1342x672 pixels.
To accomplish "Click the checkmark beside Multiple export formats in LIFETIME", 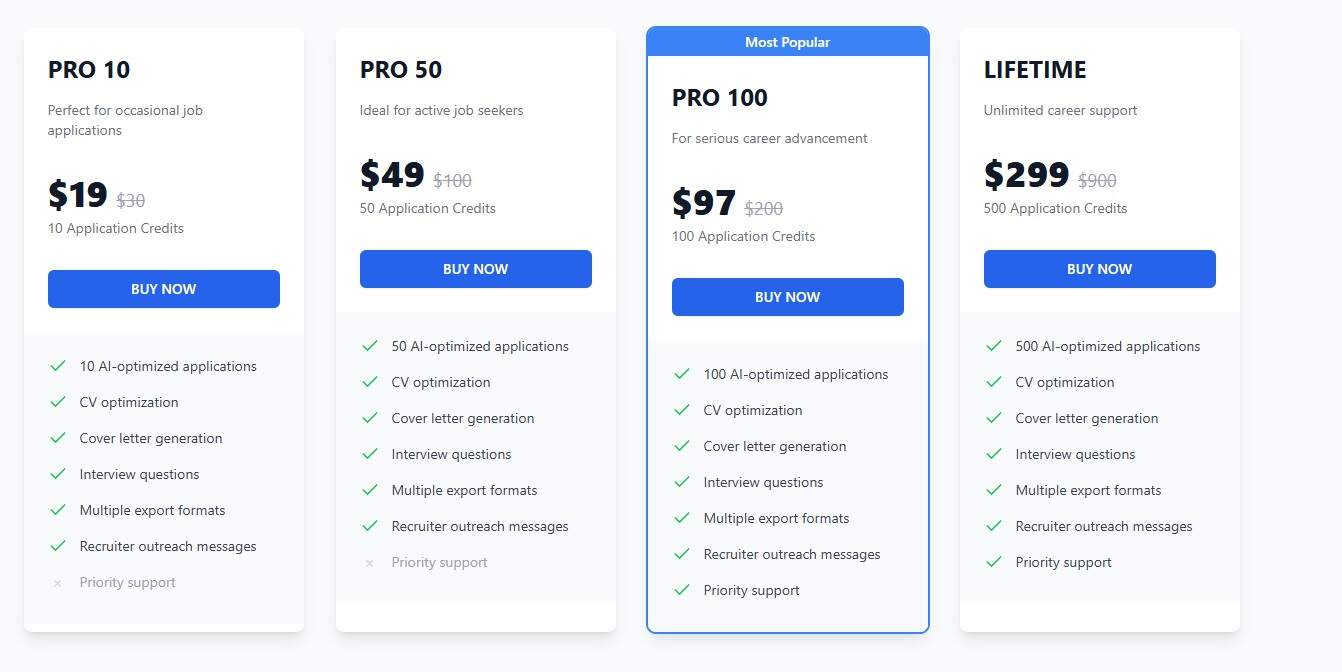I will [994, 490].
